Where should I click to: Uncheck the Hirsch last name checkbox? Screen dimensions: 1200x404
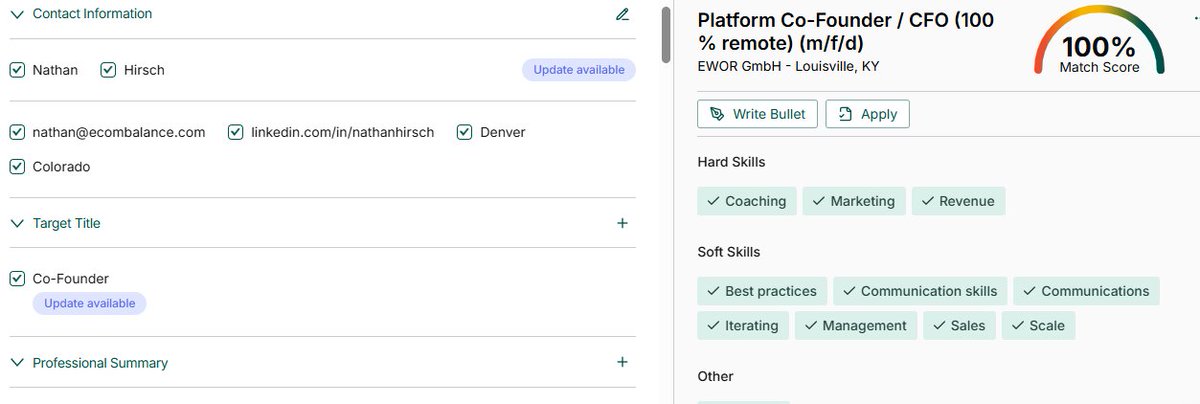click(x=109, y=70)
